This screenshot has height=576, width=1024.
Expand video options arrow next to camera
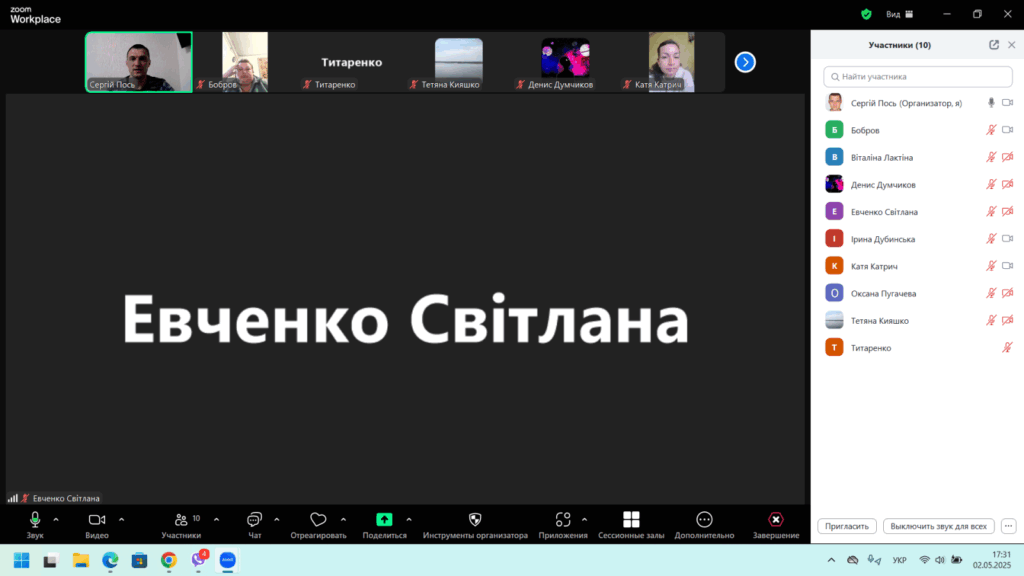tap(122, 519)
